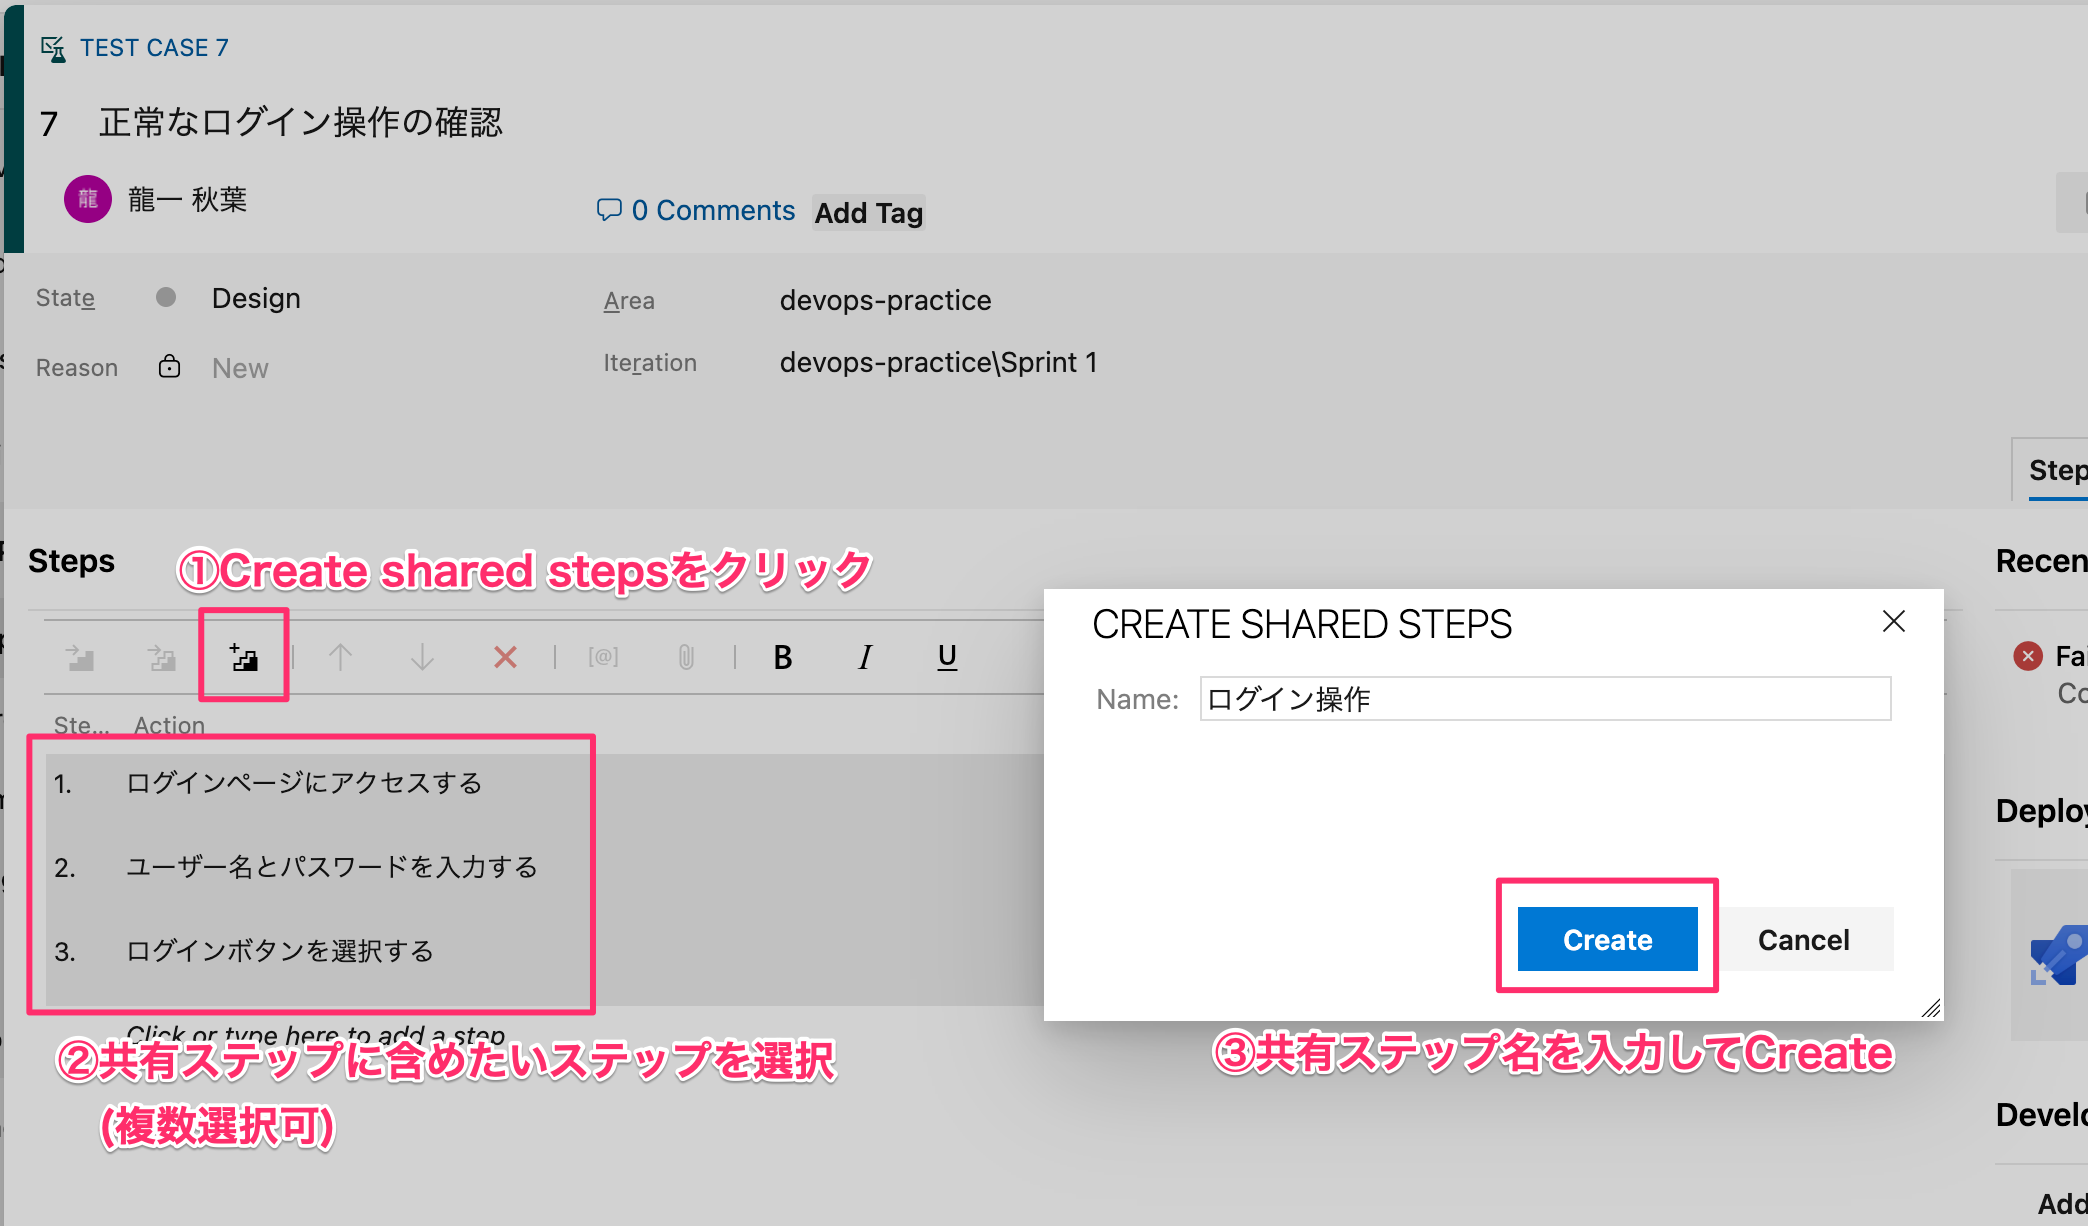Open the Iteration field Sprint 1
Screen dimensions: 2088x1226
pos(937,362)
